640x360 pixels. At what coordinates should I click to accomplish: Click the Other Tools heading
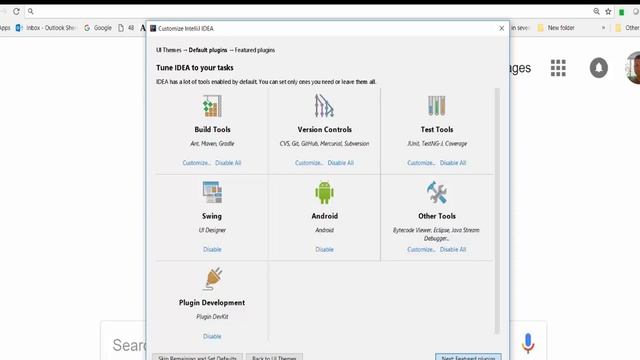pyautogui.click(x=437, y=216)
